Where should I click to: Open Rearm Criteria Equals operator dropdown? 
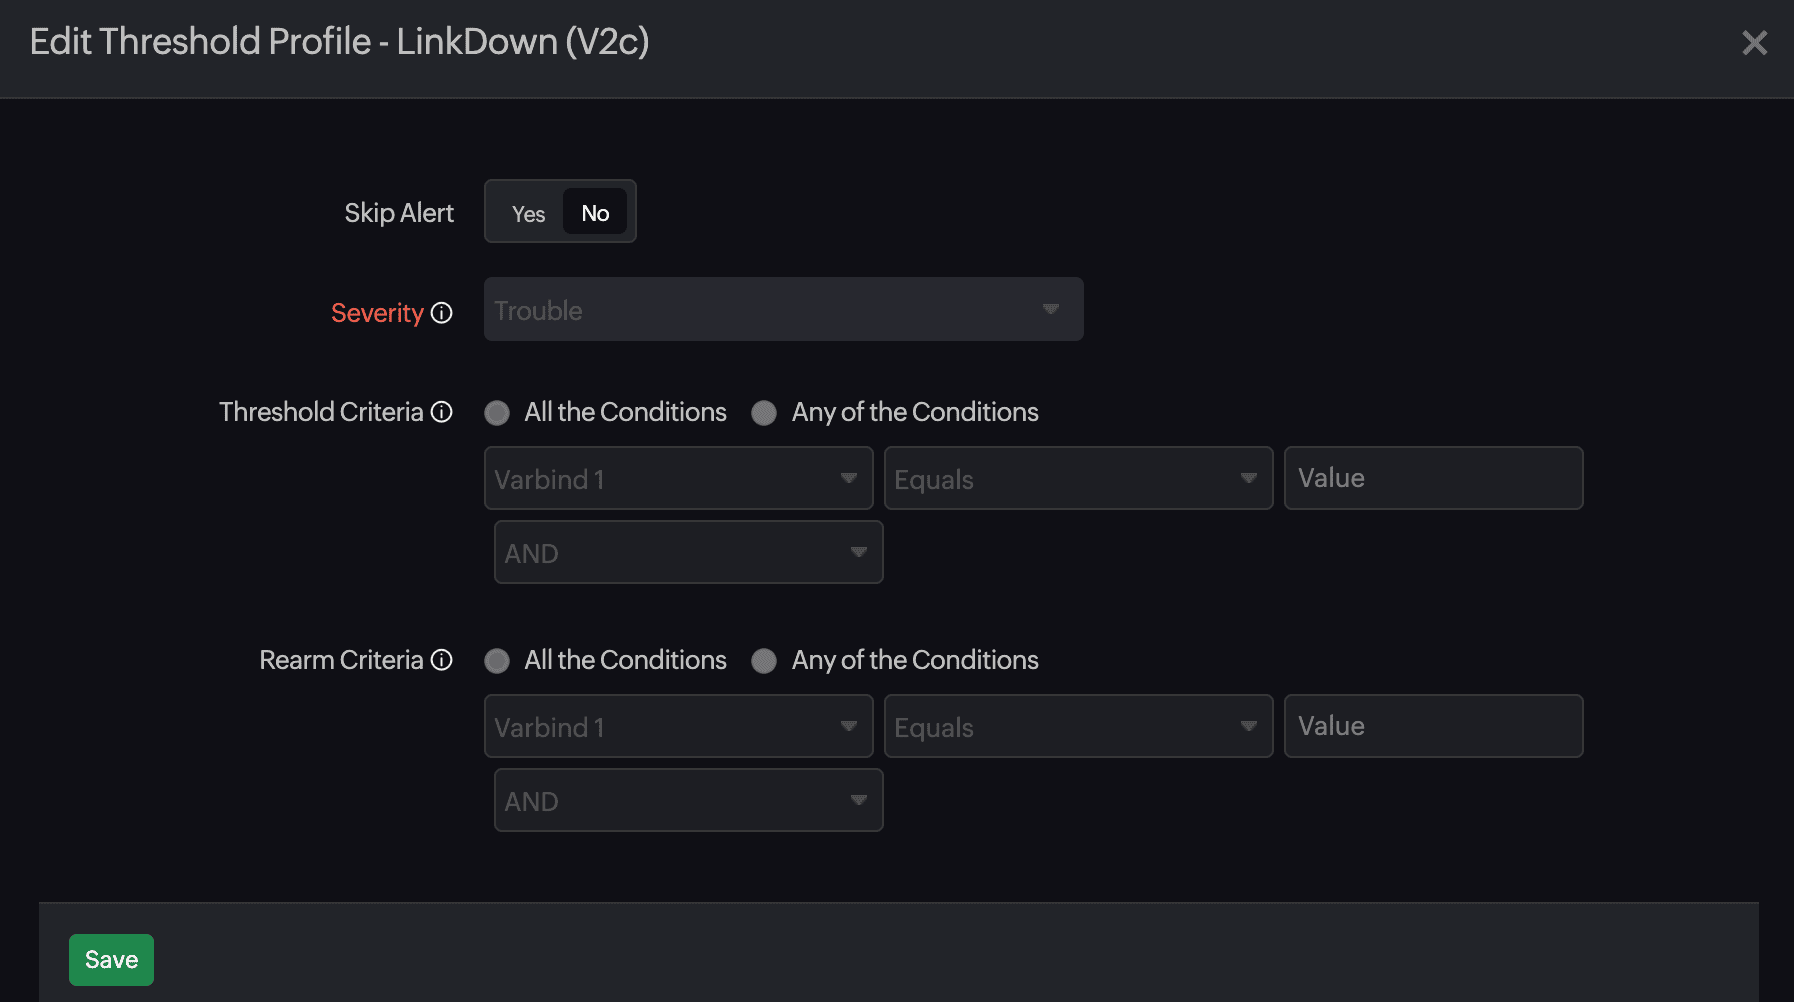pyautogui.click(x=1078, y=727)
